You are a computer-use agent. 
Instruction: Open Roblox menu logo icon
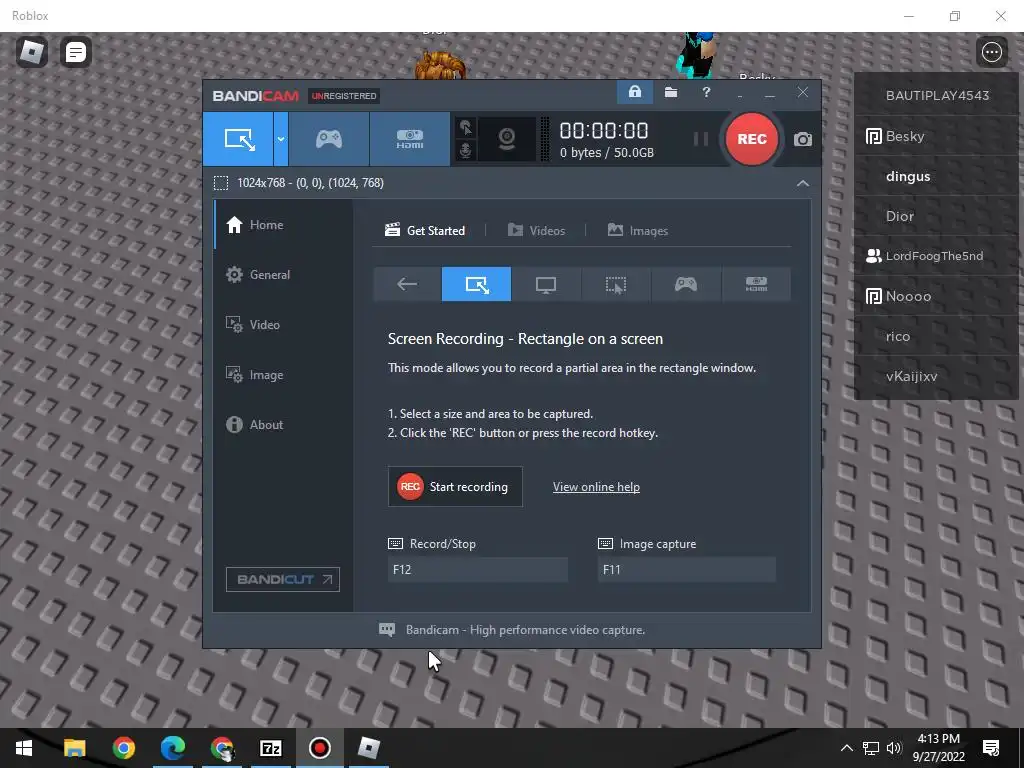(32, 52)
